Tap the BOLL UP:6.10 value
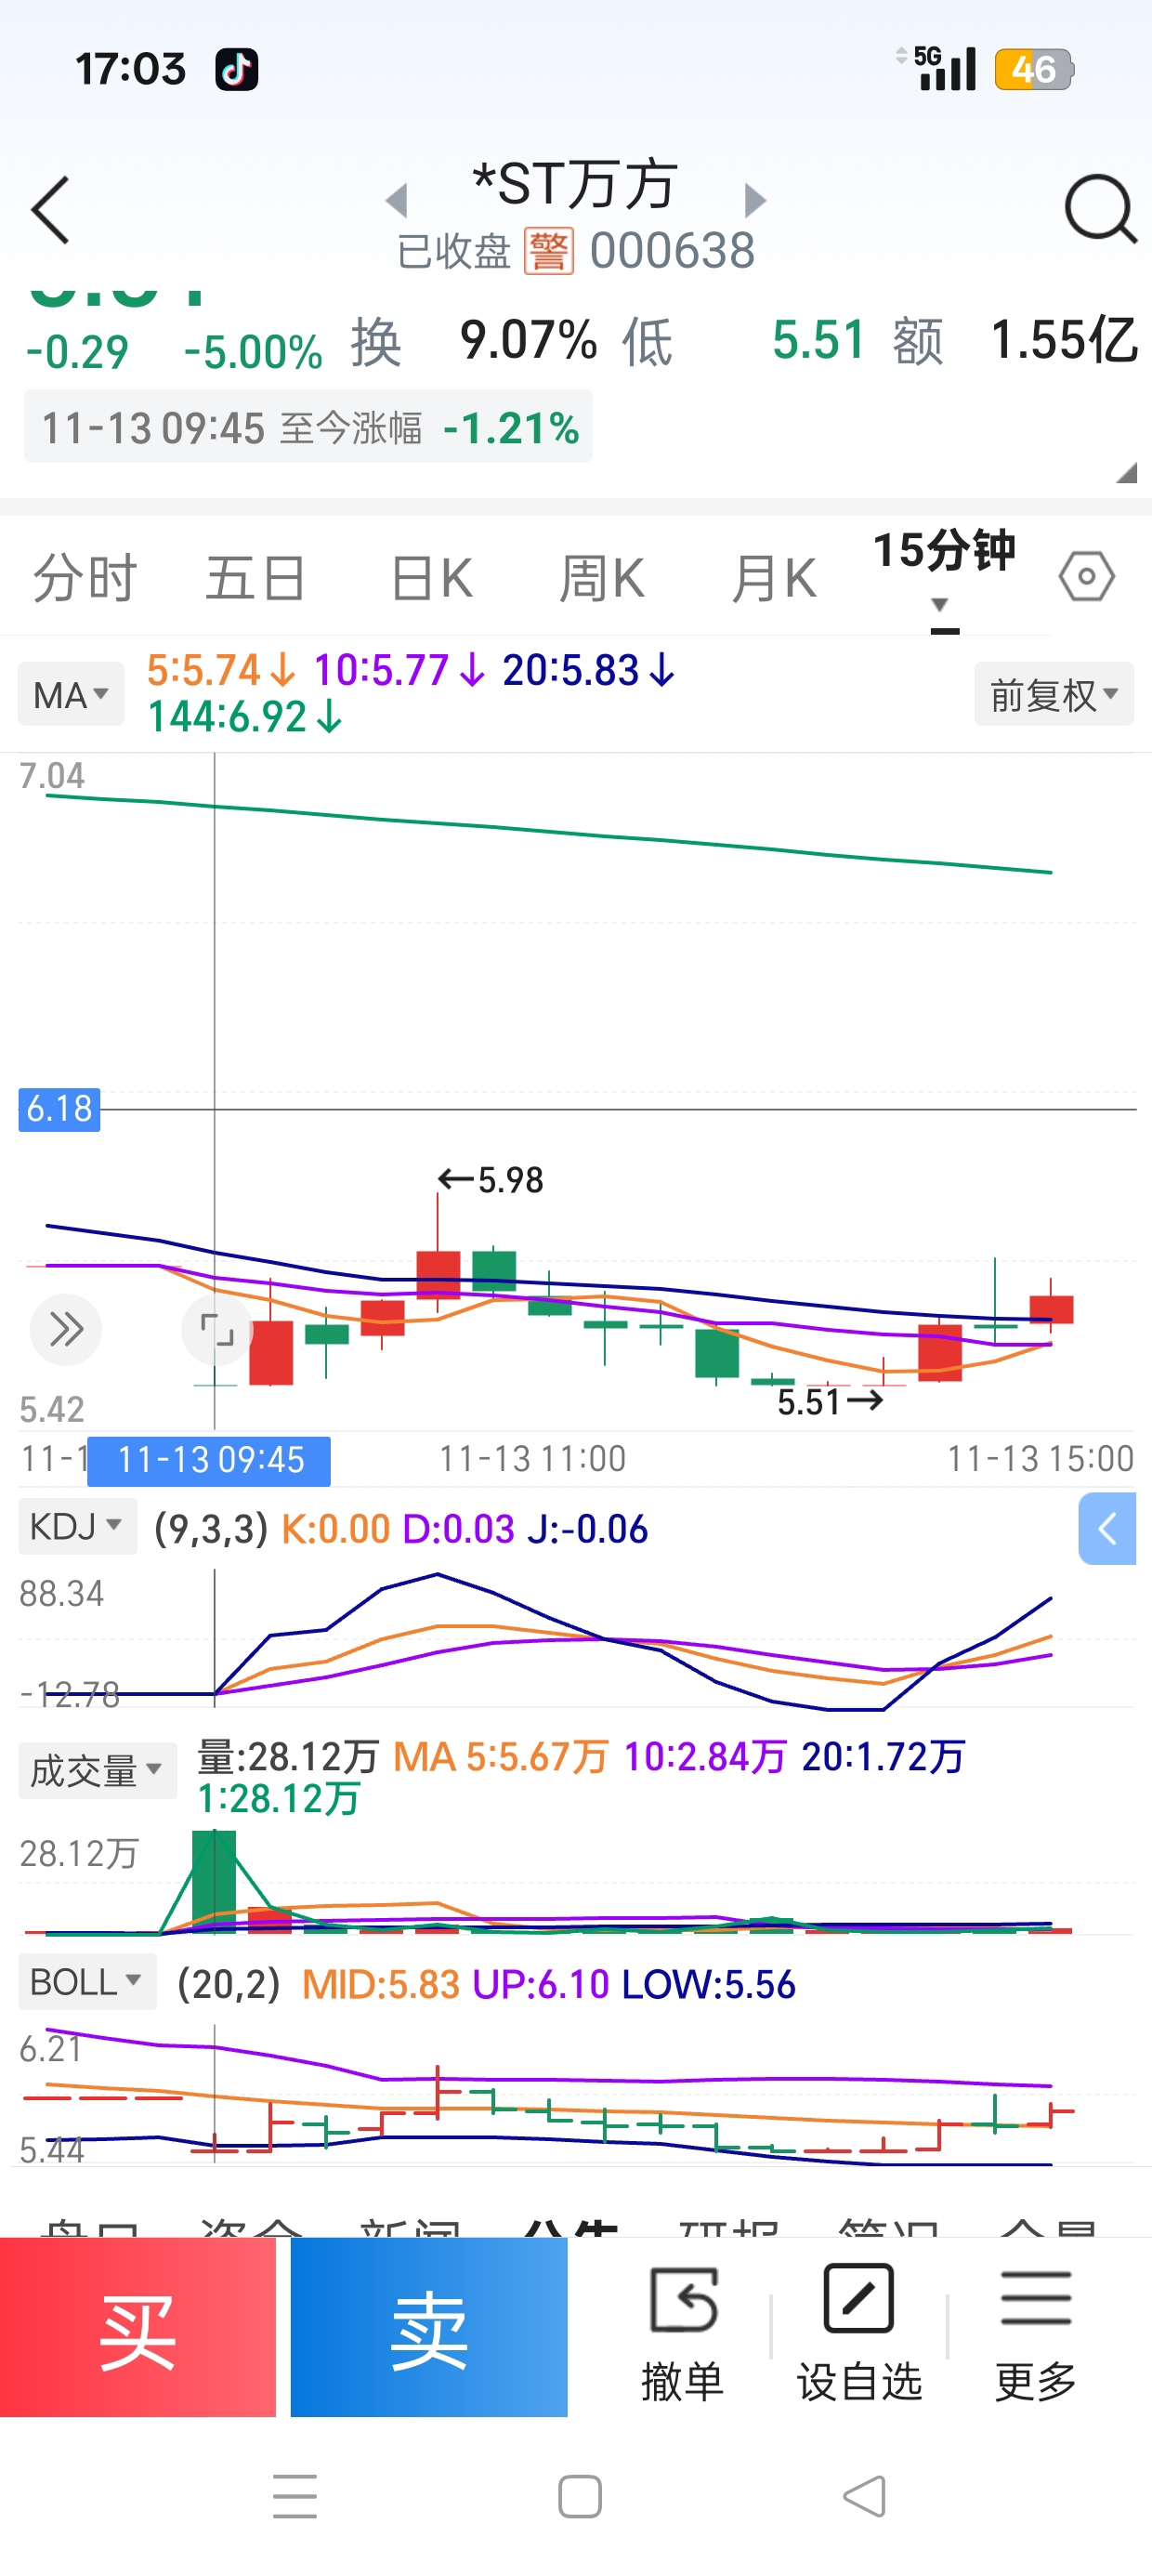This screenshot has width=1152, height=2576. (x=540, y=1984)
